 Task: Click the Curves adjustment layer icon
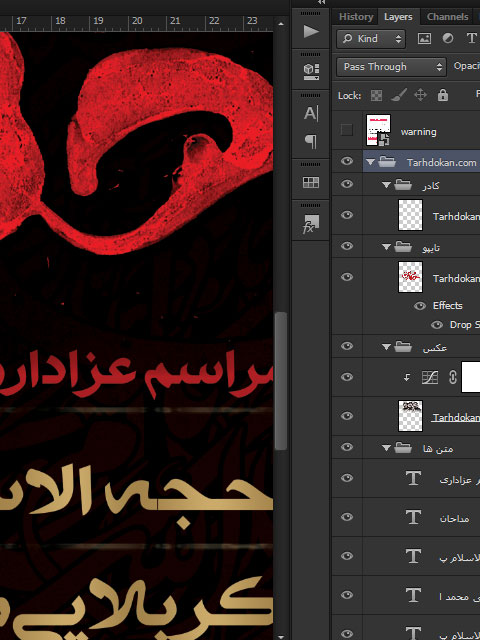(x=430, y=377)
